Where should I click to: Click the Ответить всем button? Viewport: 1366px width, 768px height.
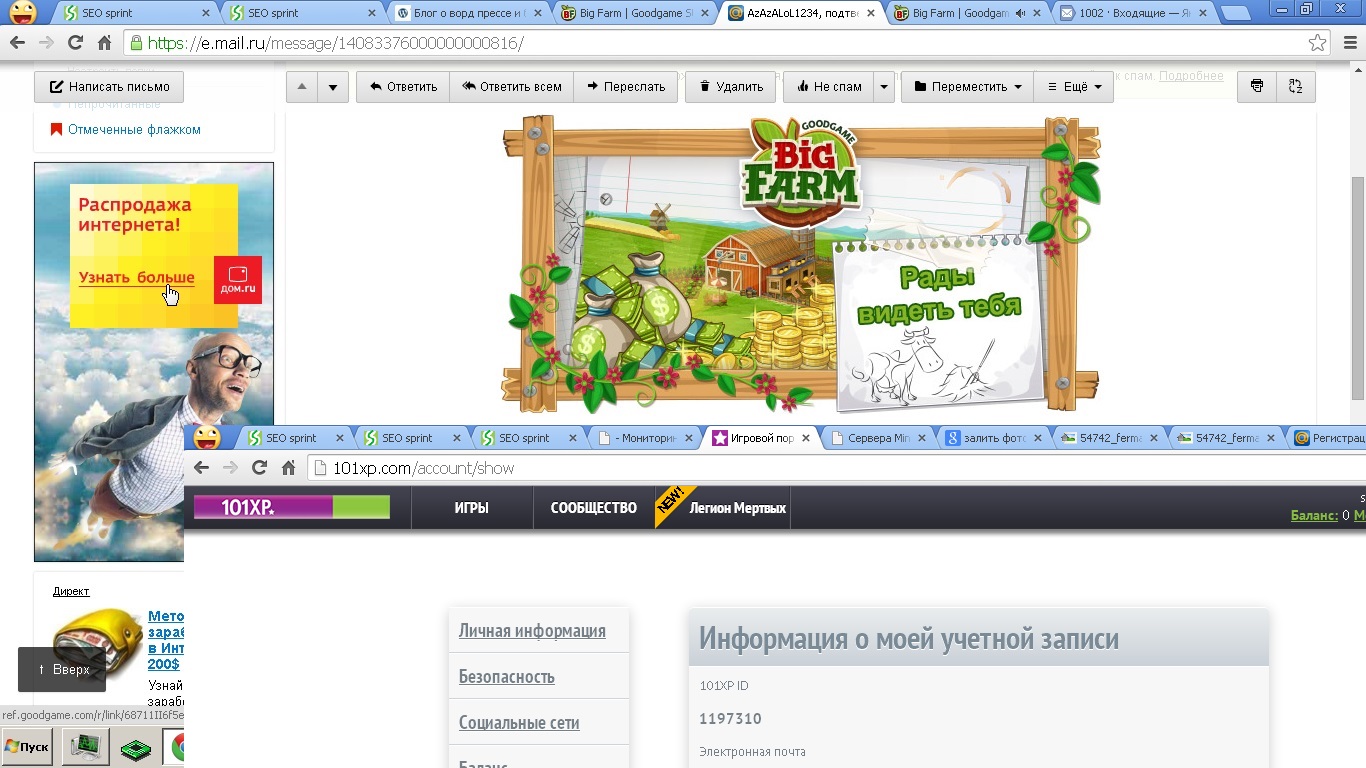(511, 86)
